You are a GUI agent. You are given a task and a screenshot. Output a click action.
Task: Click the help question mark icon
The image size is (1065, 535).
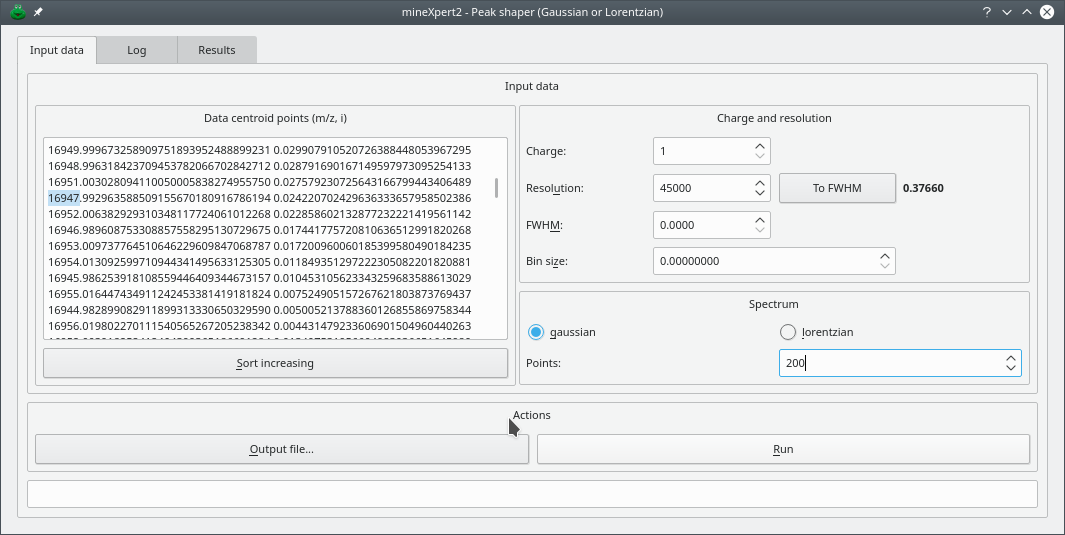click(986, 12)
